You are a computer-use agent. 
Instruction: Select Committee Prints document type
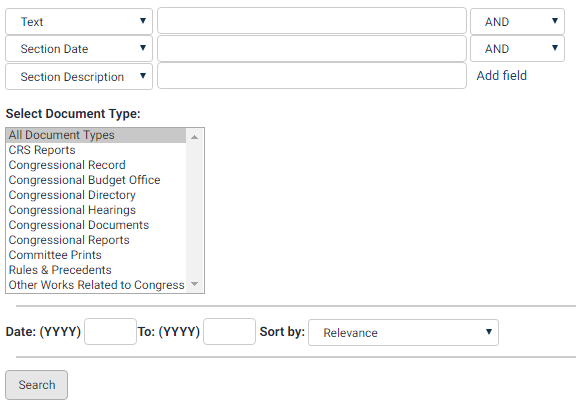(96, 255)
